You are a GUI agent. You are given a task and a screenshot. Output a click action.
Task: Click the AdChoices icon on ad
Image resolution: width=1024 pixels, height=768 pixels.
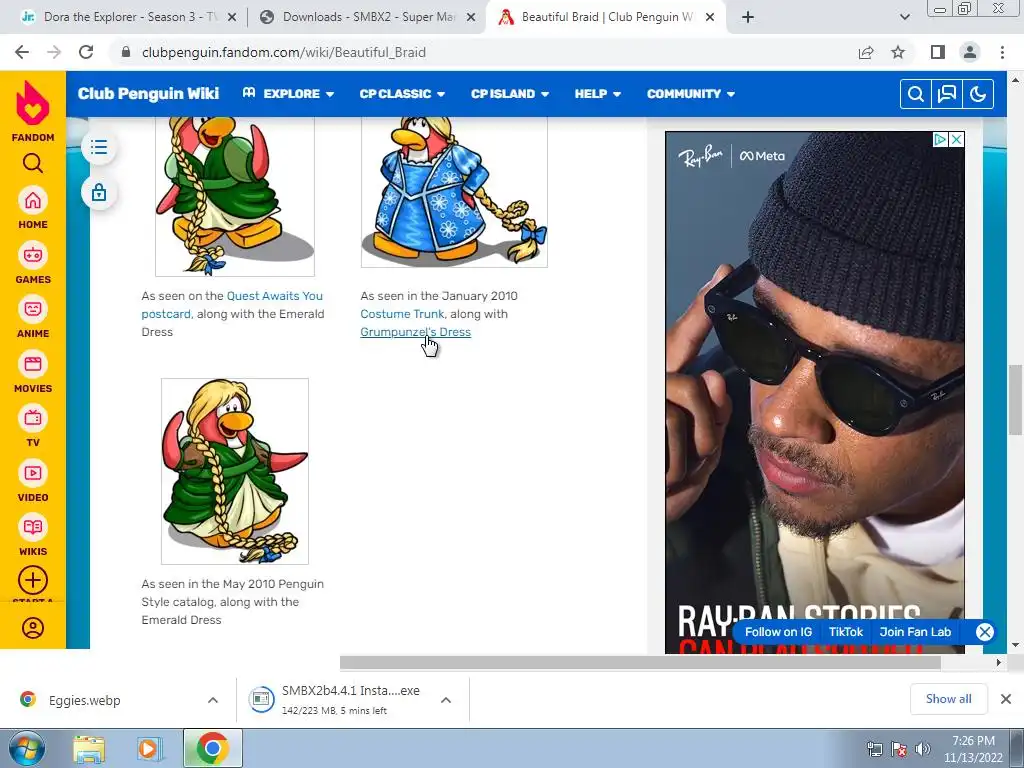[x=940, y=140]
